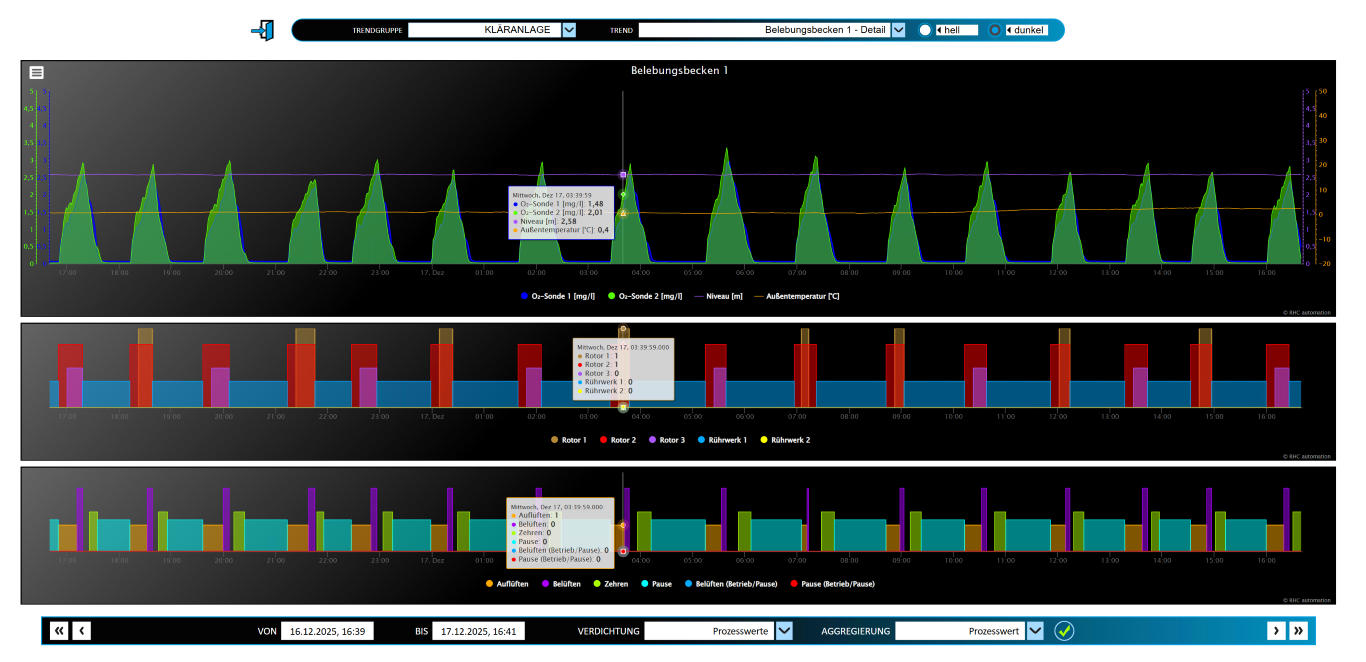Open the Aggregierung dropdown arrow
1366x662 pixels.
pyautogui.click(x=1035, y=631)
